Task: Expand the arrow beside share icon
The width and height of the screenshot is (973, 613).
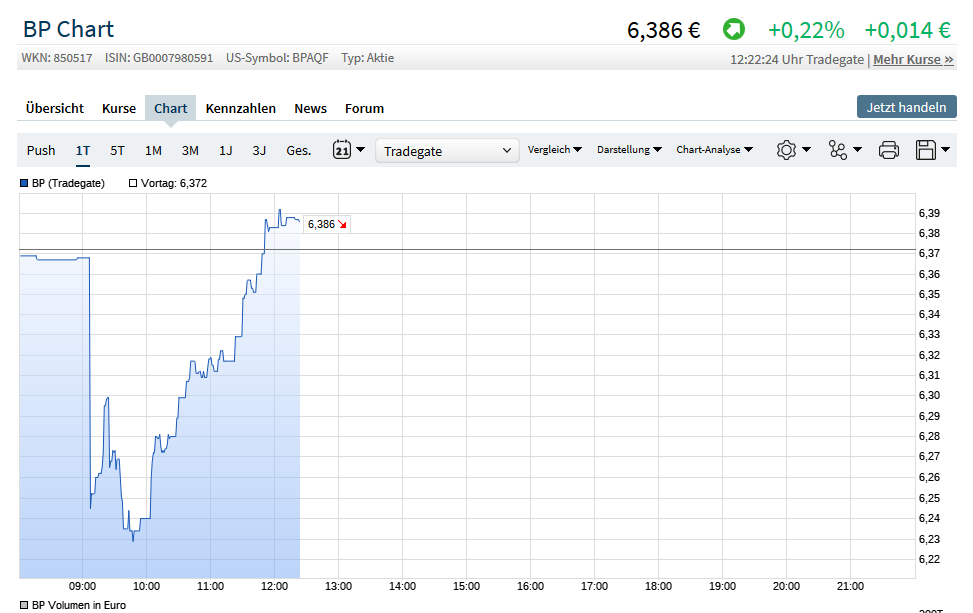Action: pyautogui.click(x=857, y=150)
